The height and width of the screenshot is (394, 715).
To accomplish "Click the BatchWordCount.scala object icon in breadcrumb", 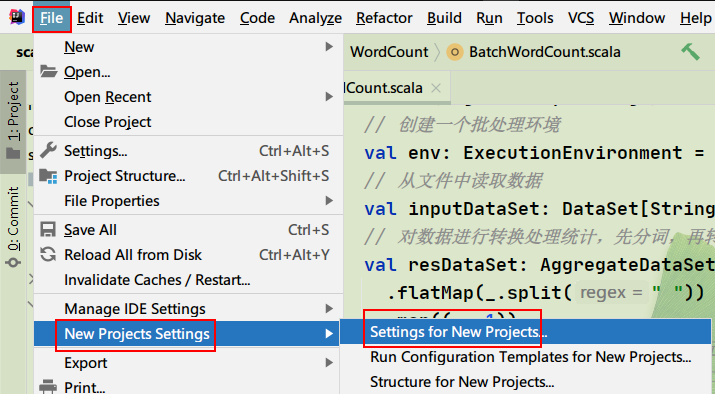I will coord(454,52).
